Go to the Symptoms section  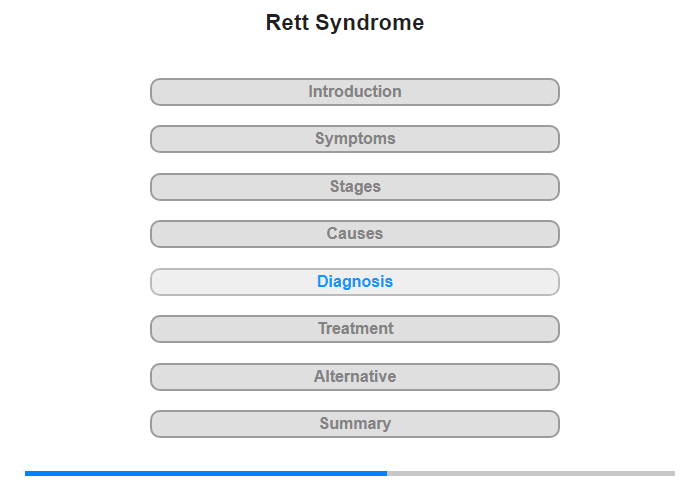click(354, 139)
